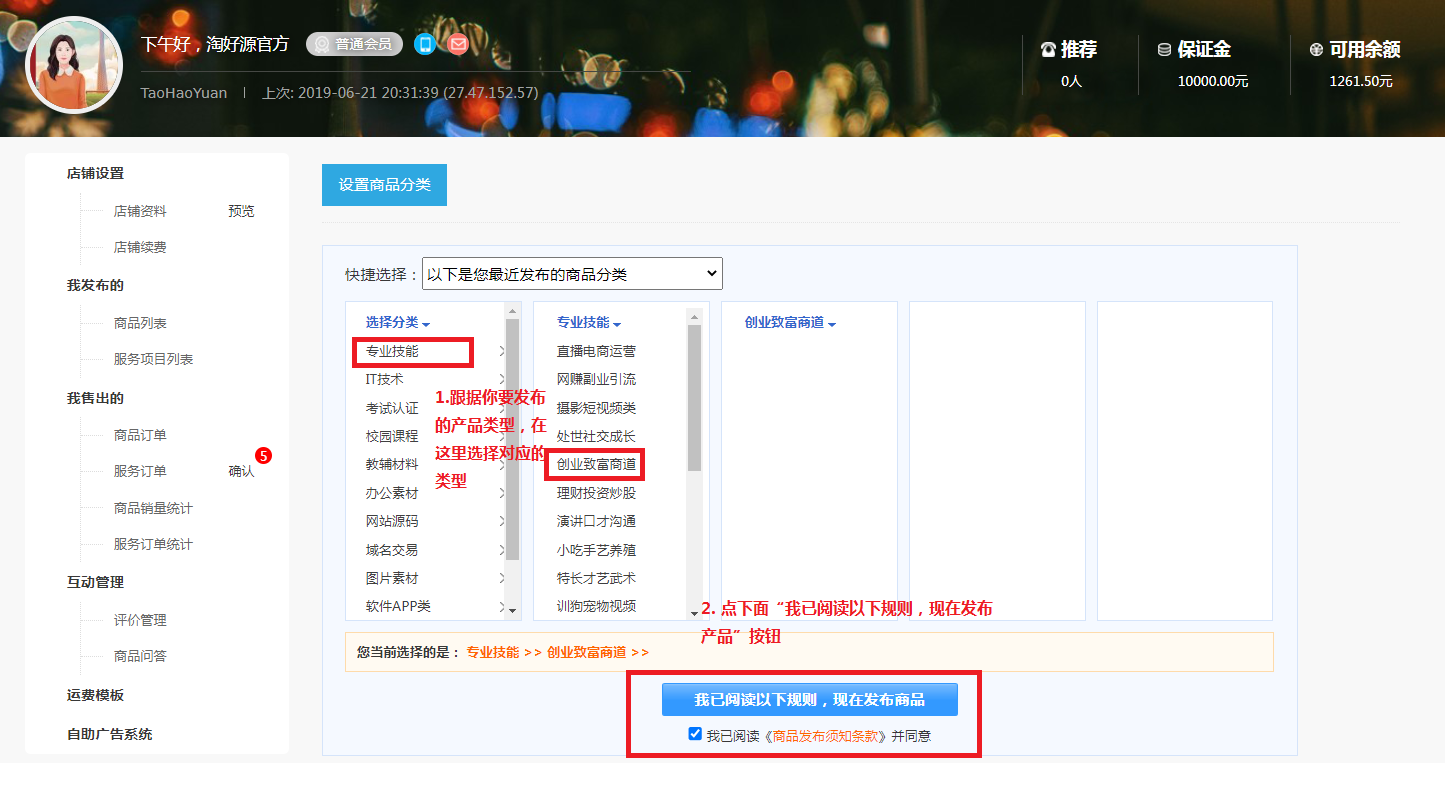
Task: Open the user avatar profile picture
Action: point(74,65)
